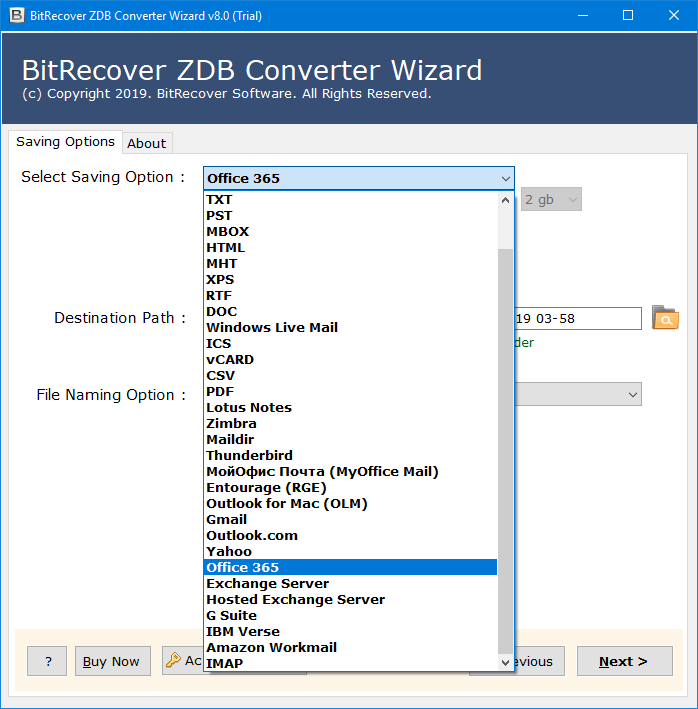Screen dimensions: 698x709
Task: Open help with the ? button
Action: (47, 661)
